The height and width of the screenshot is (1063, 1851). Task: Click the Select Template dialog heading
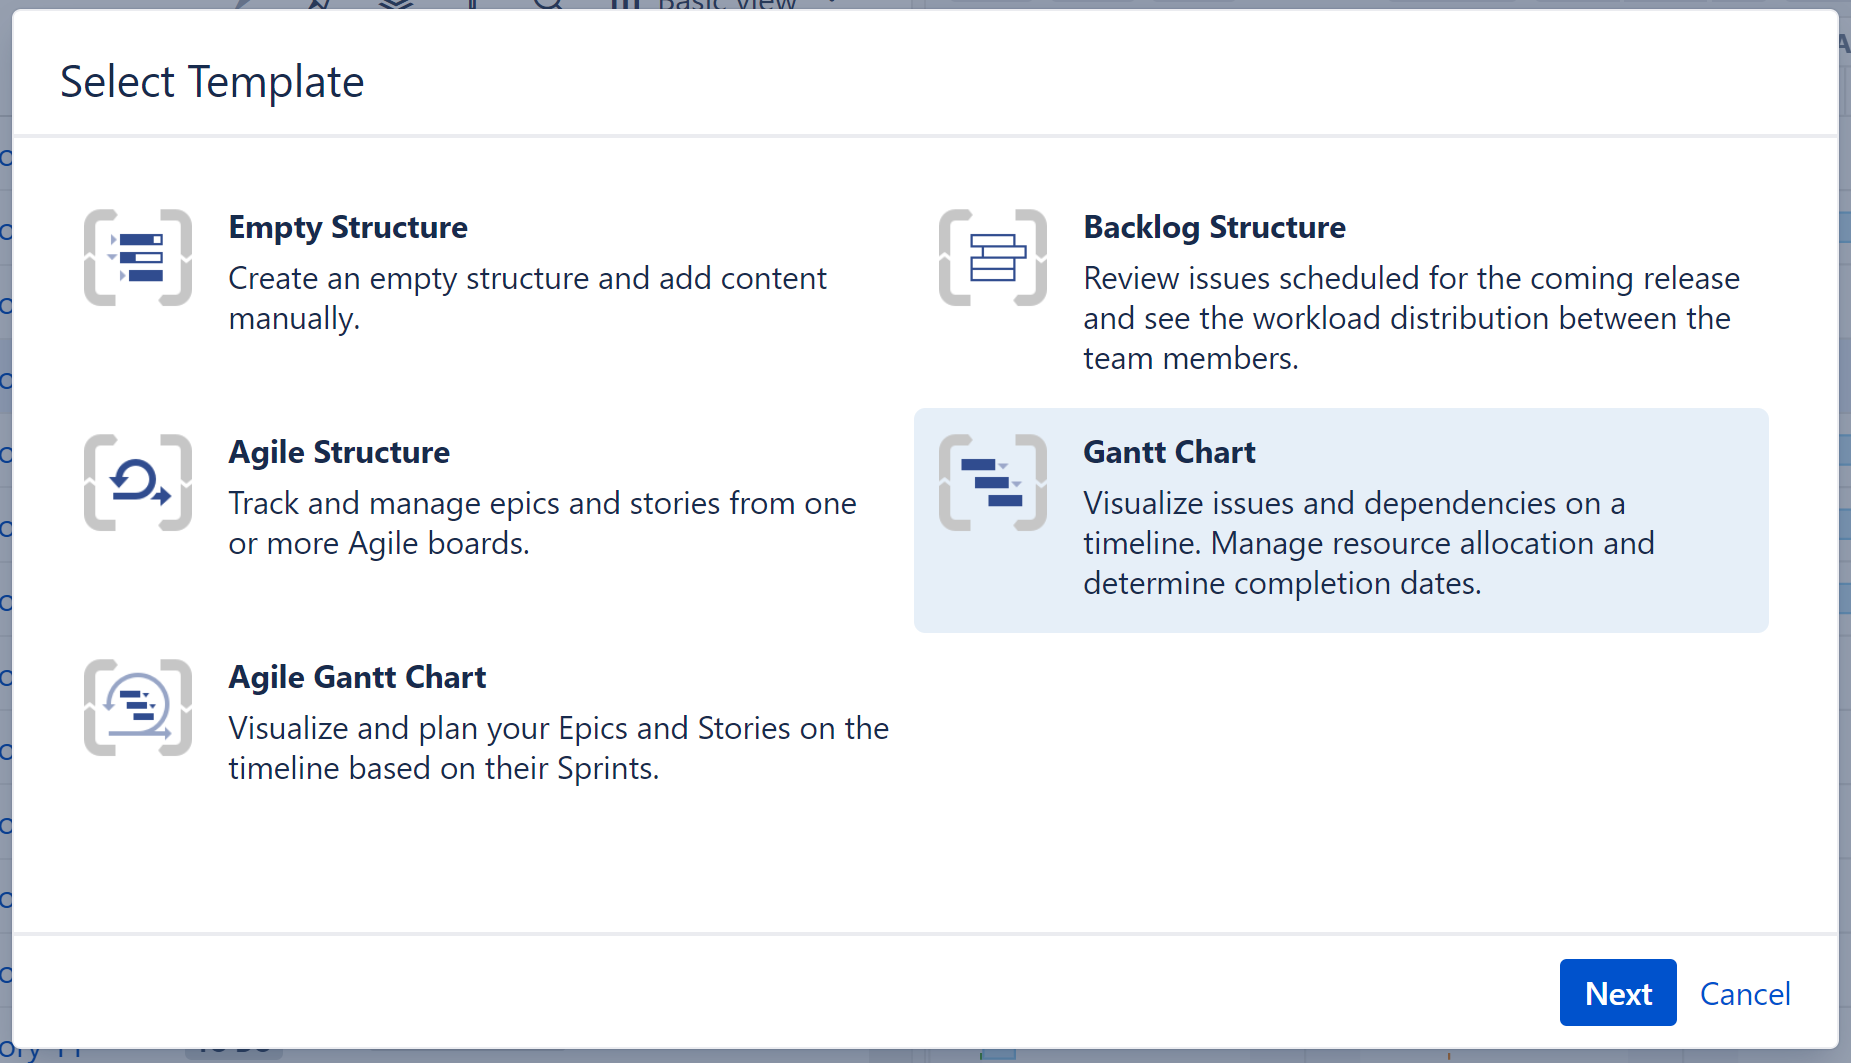(x=212, y=81)
